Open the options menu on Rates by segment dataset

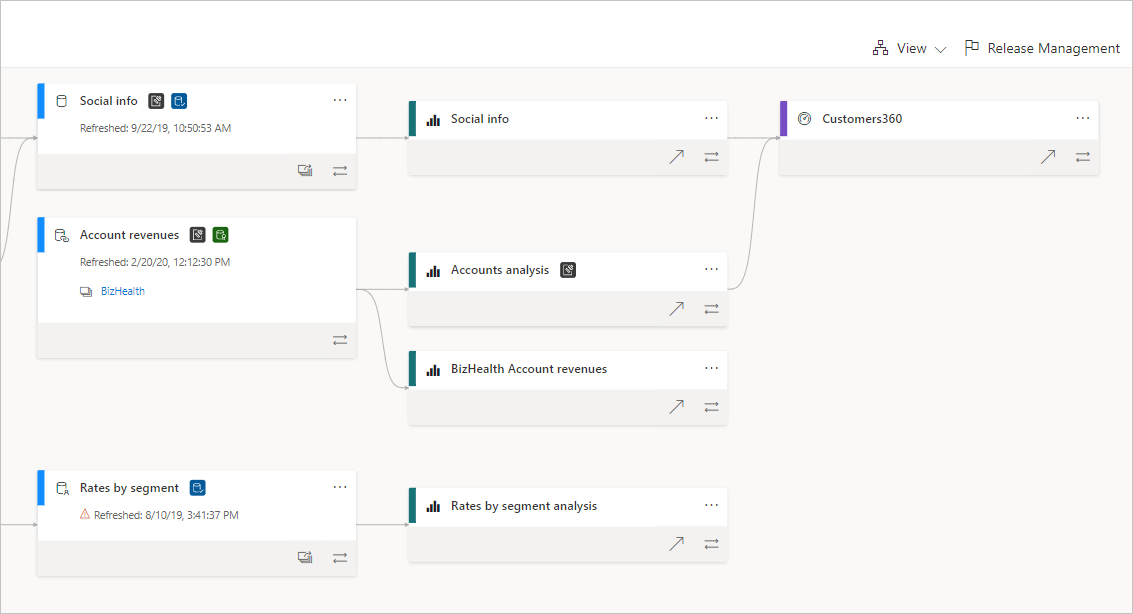(x=340, y=487)
